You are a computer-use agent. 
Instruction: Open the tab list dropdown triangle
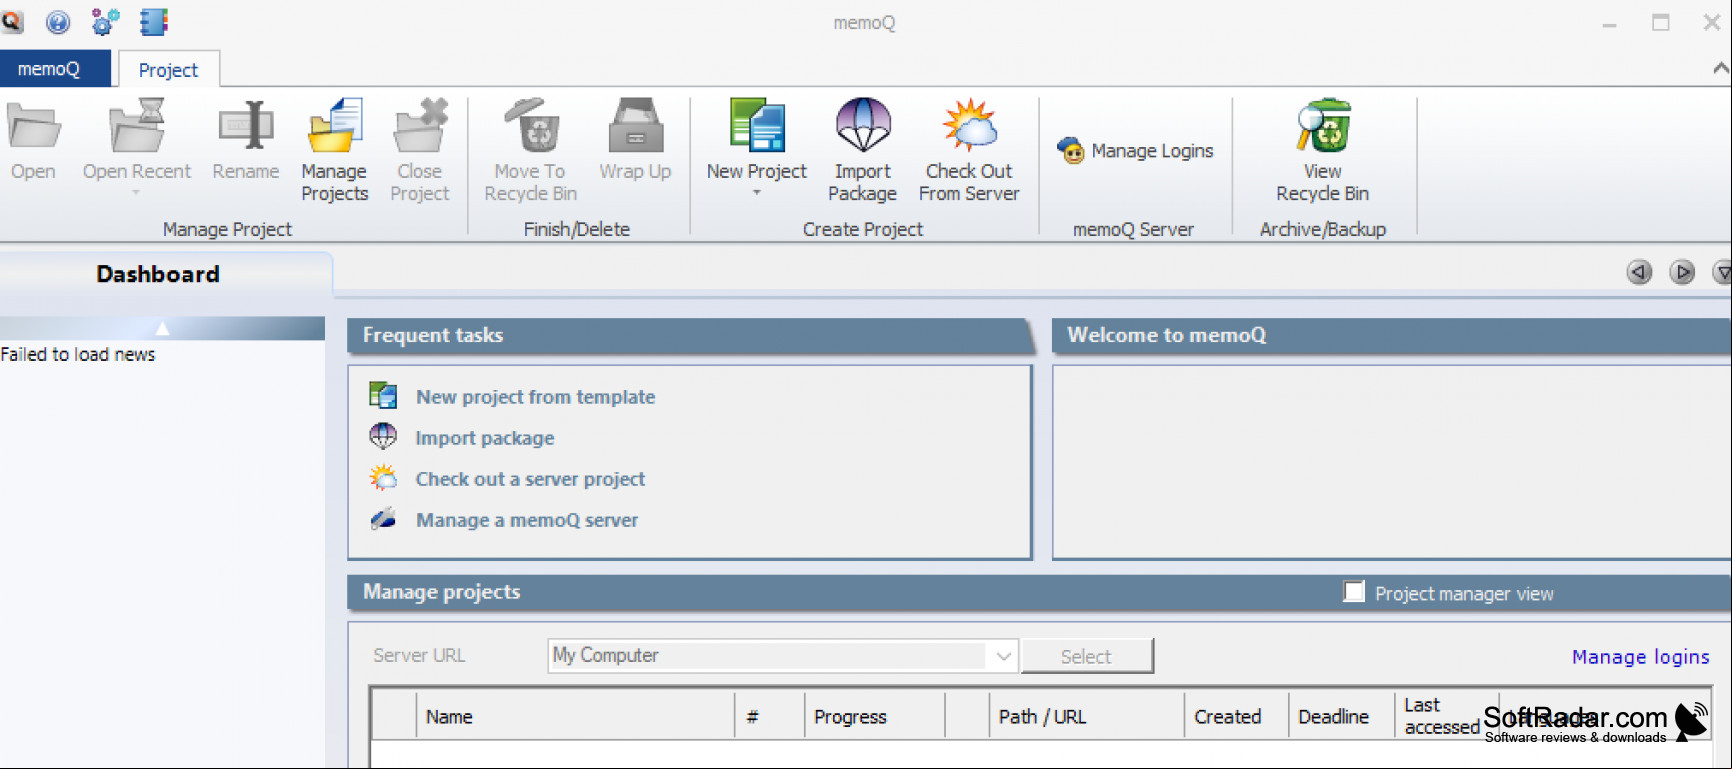point(1722,272)
